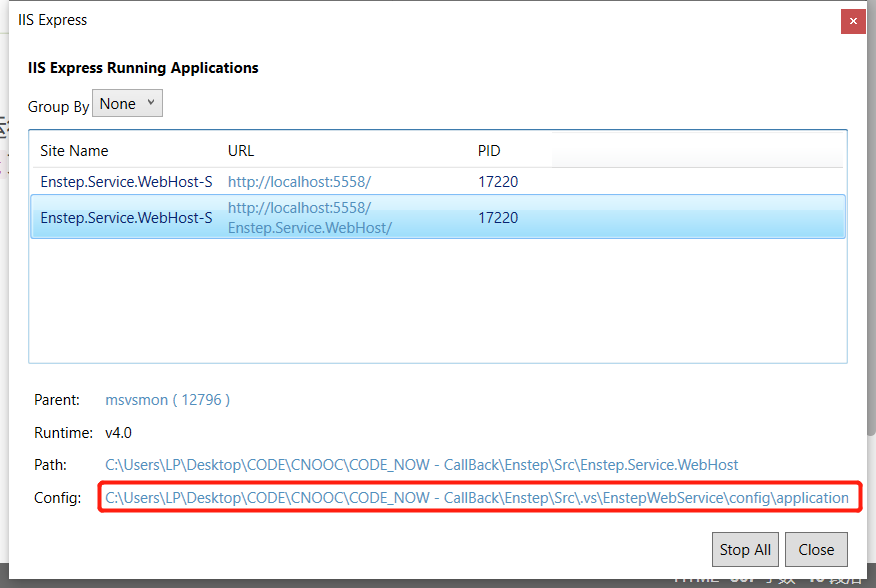Image resolution: width=876 pixels, height=588 pixels.
Task: Click the IIS Express Running Applications heading
Action: click(143, 68)
